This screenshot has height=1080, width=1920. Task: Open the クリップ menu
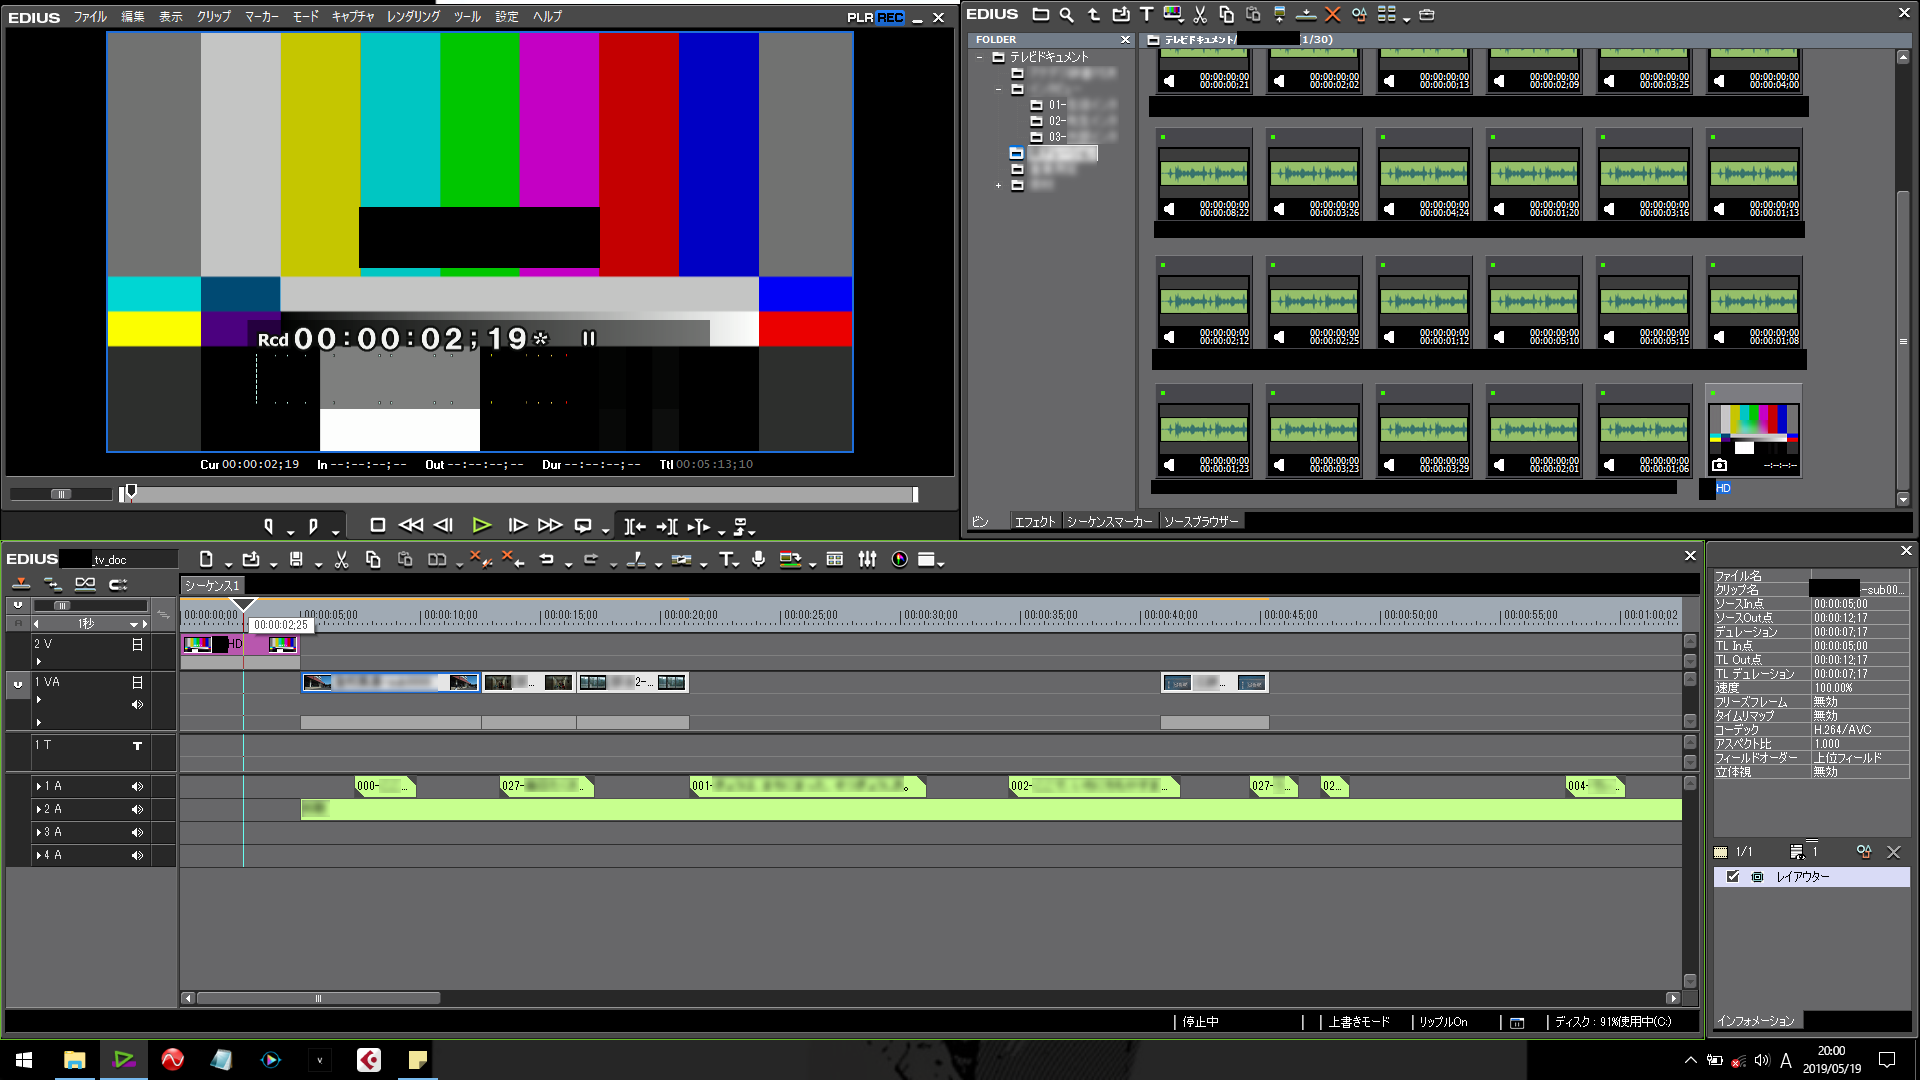point(214,17)
